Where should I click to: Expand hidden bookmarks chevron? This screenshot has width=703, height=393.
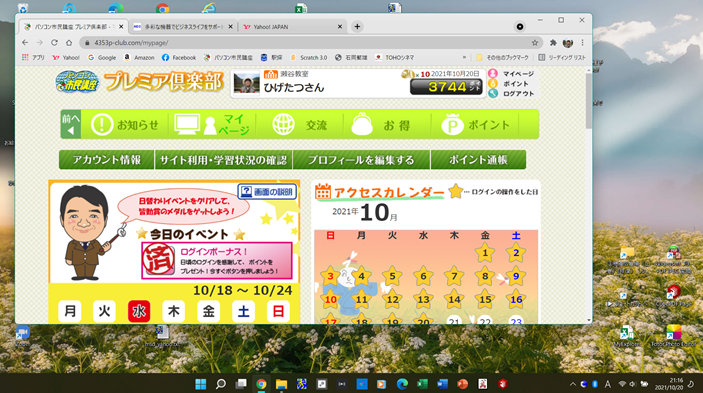pos(464,57)
